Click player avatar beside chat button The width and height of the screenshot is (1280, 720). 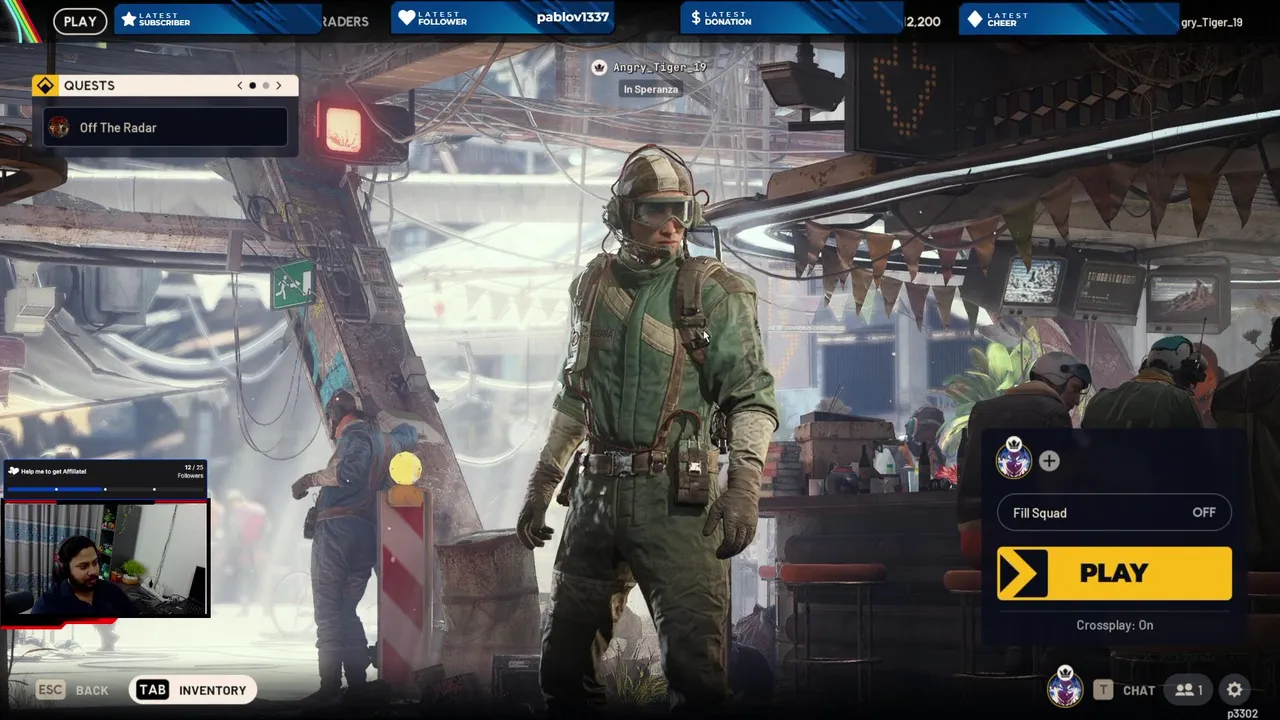click(1065, 688)
